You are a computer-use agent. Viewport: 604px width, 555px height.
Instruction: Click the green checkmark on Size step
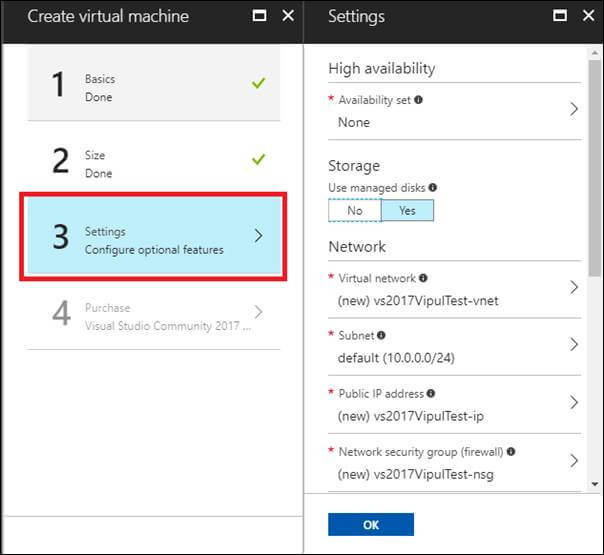pyautogui.click(x=258, y=159)
